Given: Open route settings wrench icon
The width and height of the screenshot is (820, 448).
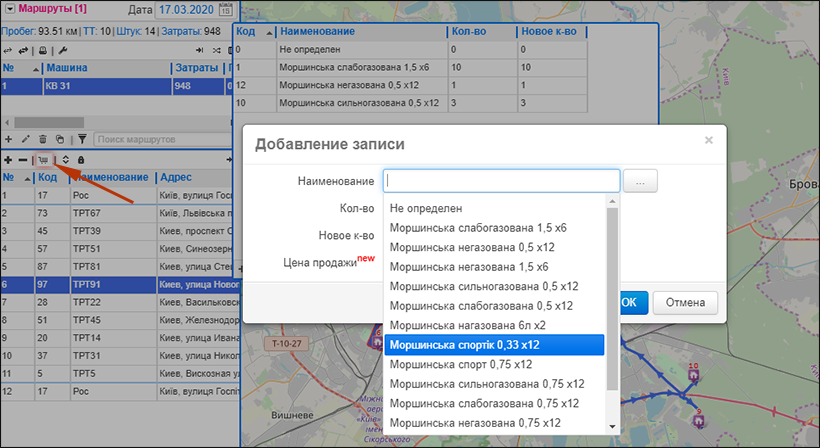Looking at the screenshot, I should tap(62, 51).
